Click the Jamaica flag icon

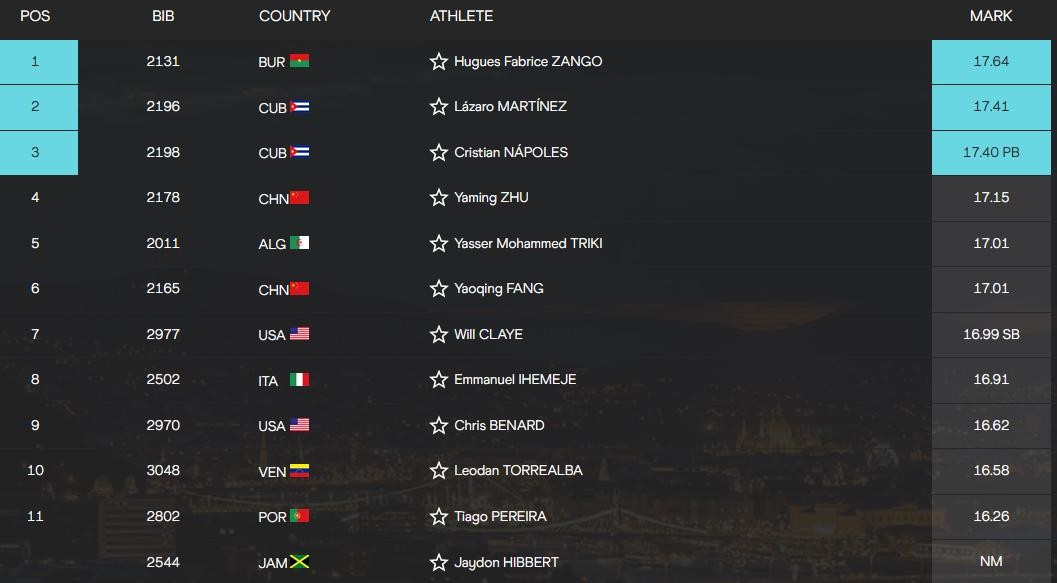click(299, 562)
